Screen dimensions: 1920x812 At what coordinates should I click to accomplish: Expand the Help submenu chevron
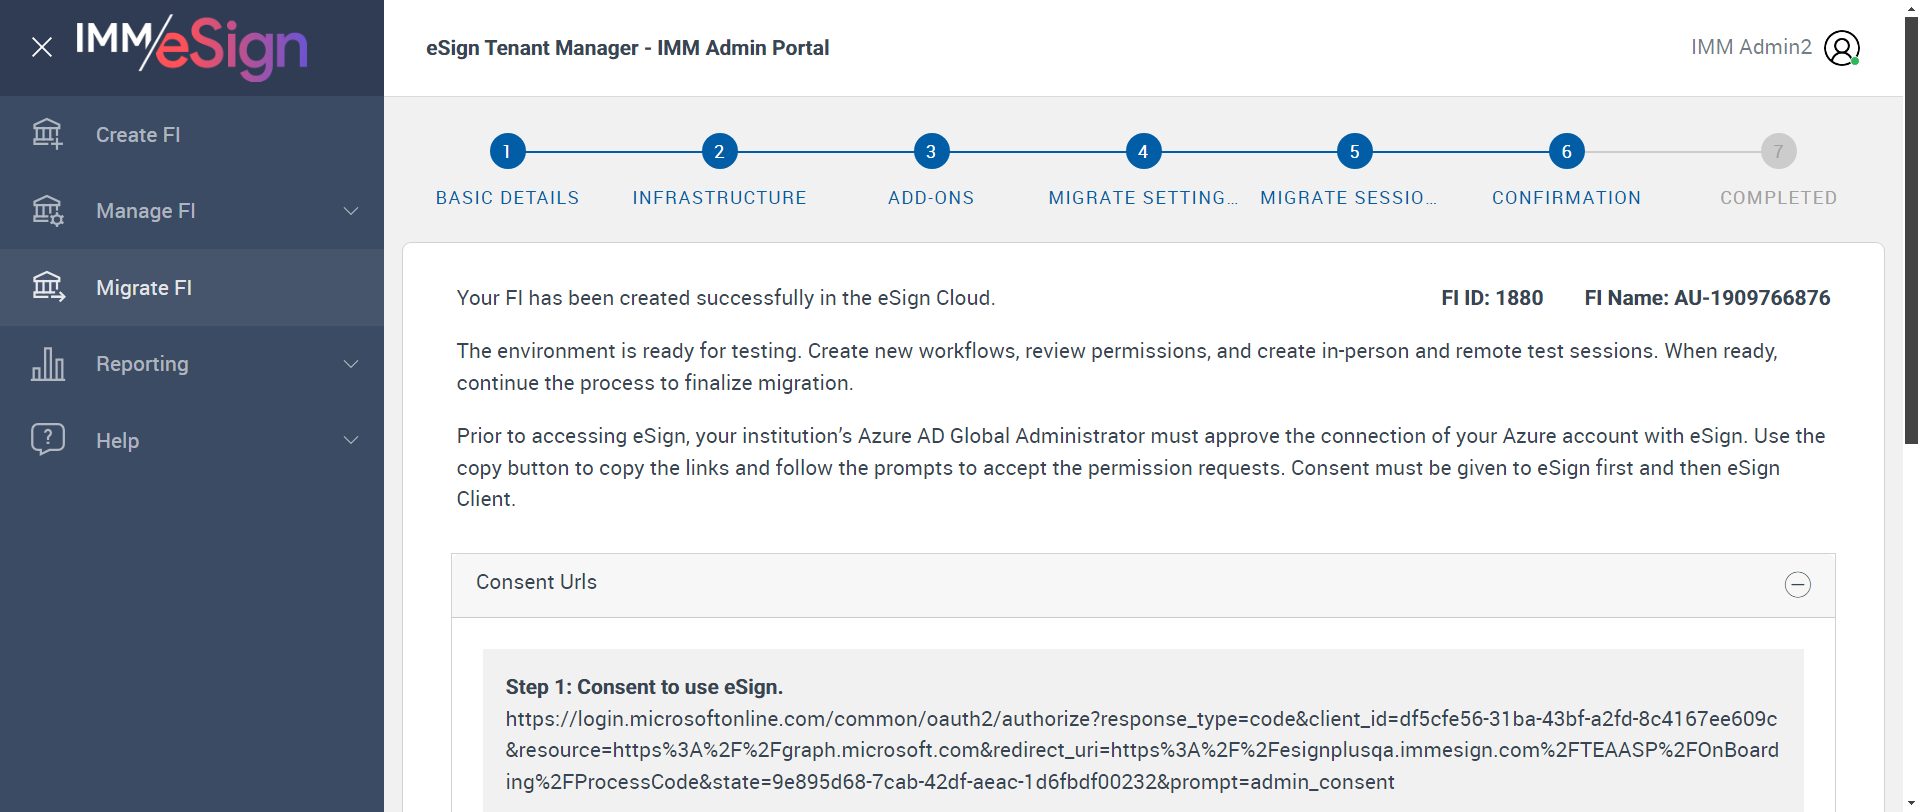pos(351,440)
